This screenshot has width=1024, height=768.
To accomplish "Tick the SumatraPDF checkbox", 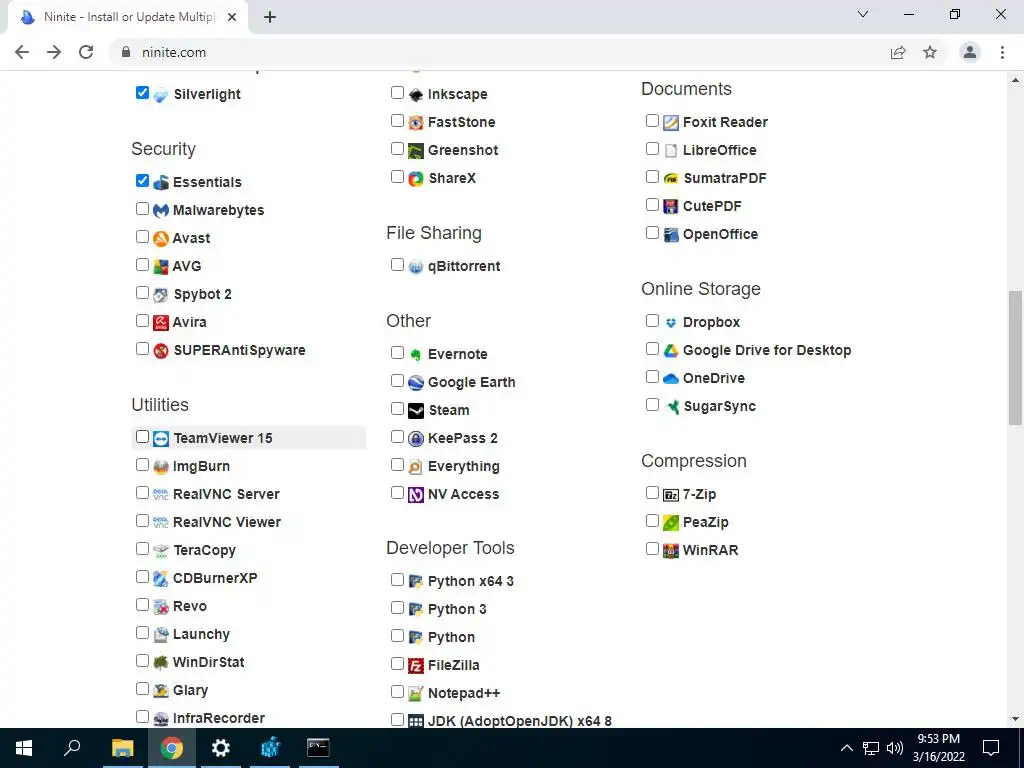I will (652, 177).
